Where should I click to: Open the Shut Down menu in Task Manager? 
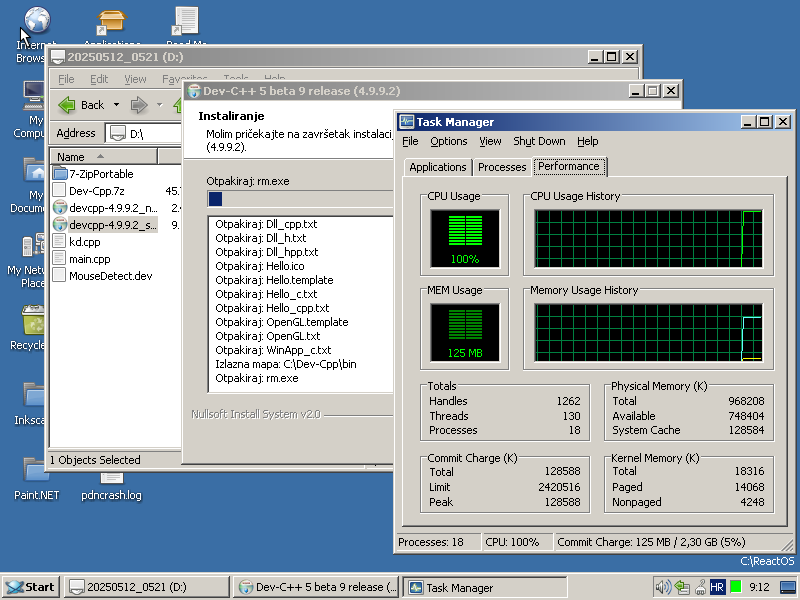coord(539,141)
